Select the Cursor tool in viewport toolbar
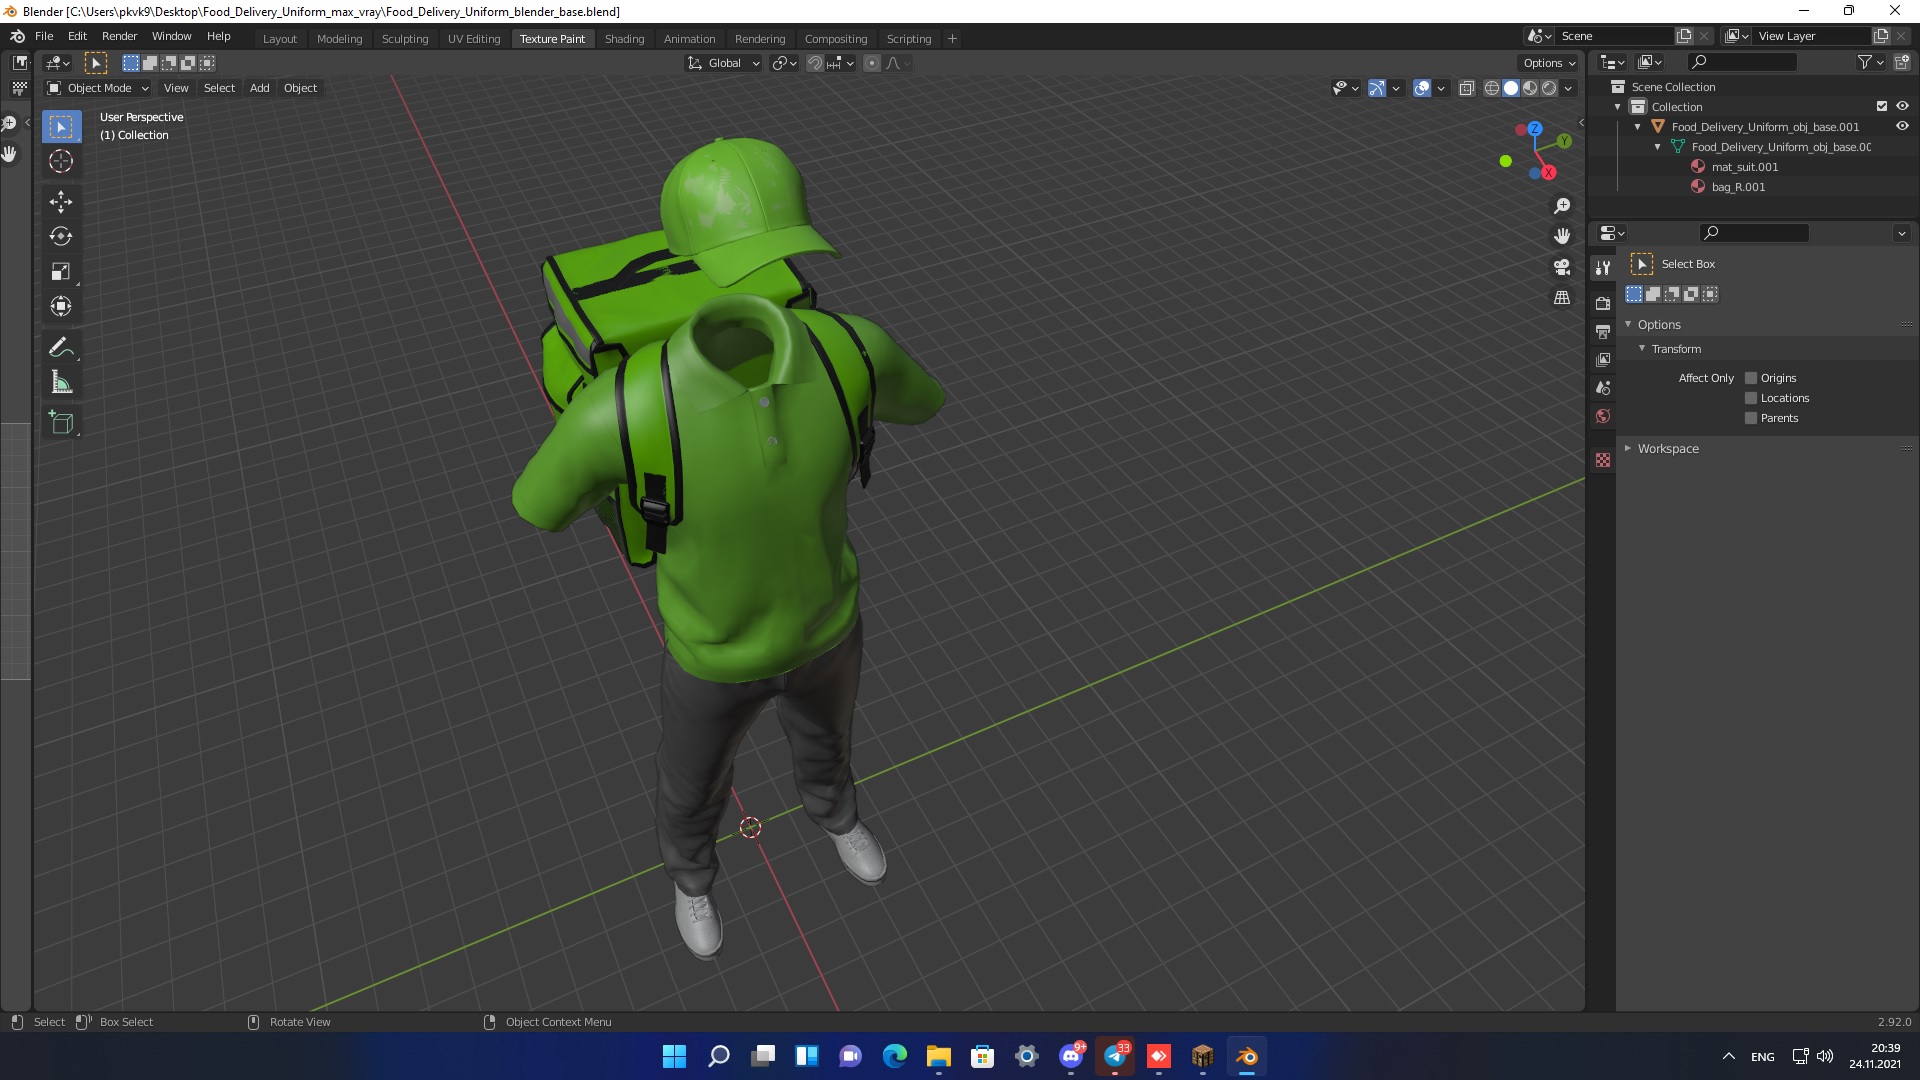 coord(61,161)
